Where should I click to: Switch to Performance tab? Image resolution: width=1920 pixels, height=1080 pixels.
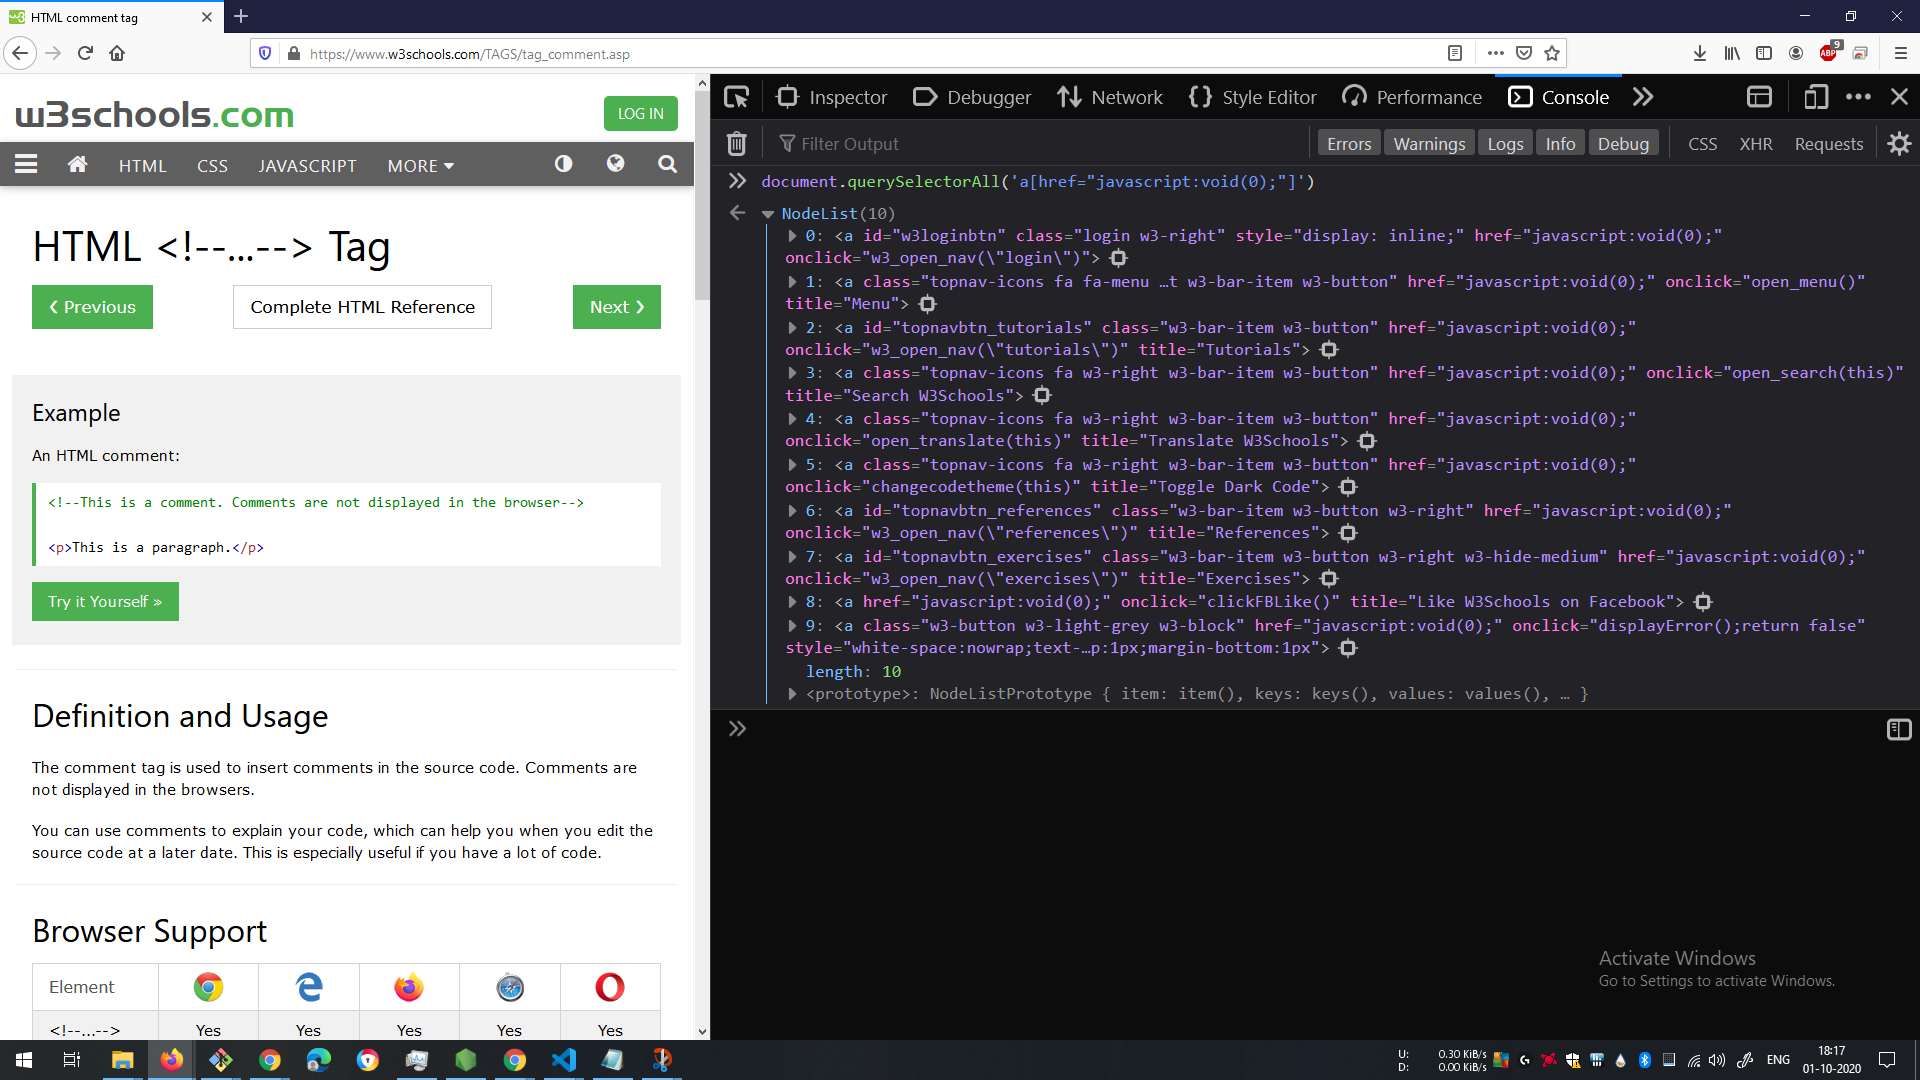pos(1412,97)
